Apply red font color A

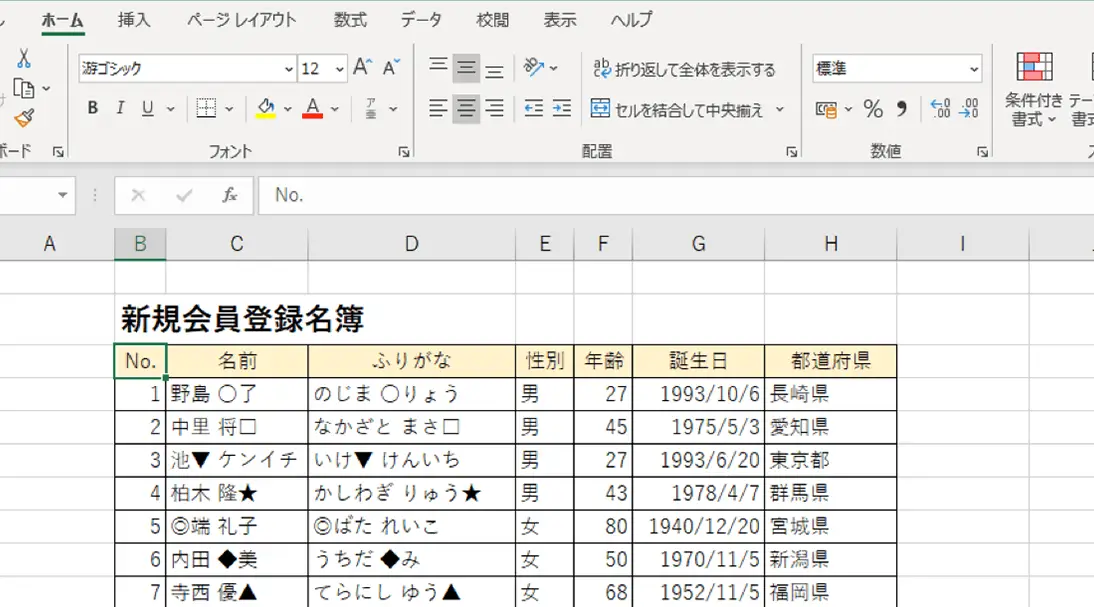(x=313, y=108)
